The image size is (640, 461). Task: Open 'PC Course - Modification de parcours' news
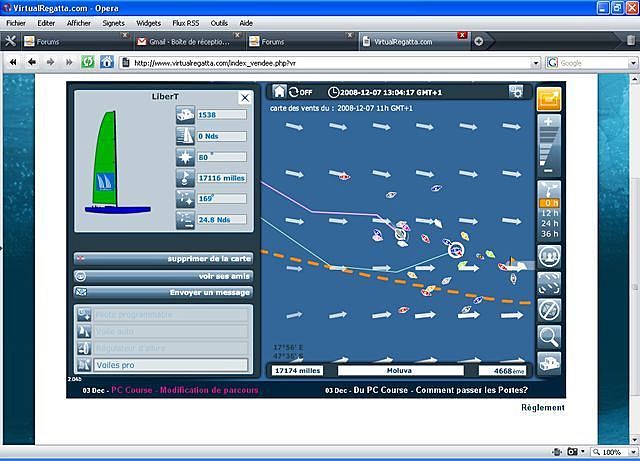pos(184,390)
